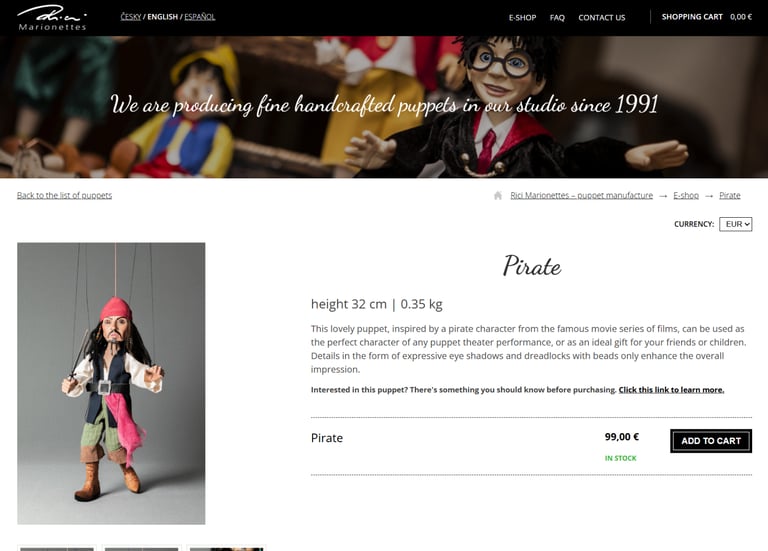Open the FAQ page
This screenshot has height=551, width=768.
[557, 18]
